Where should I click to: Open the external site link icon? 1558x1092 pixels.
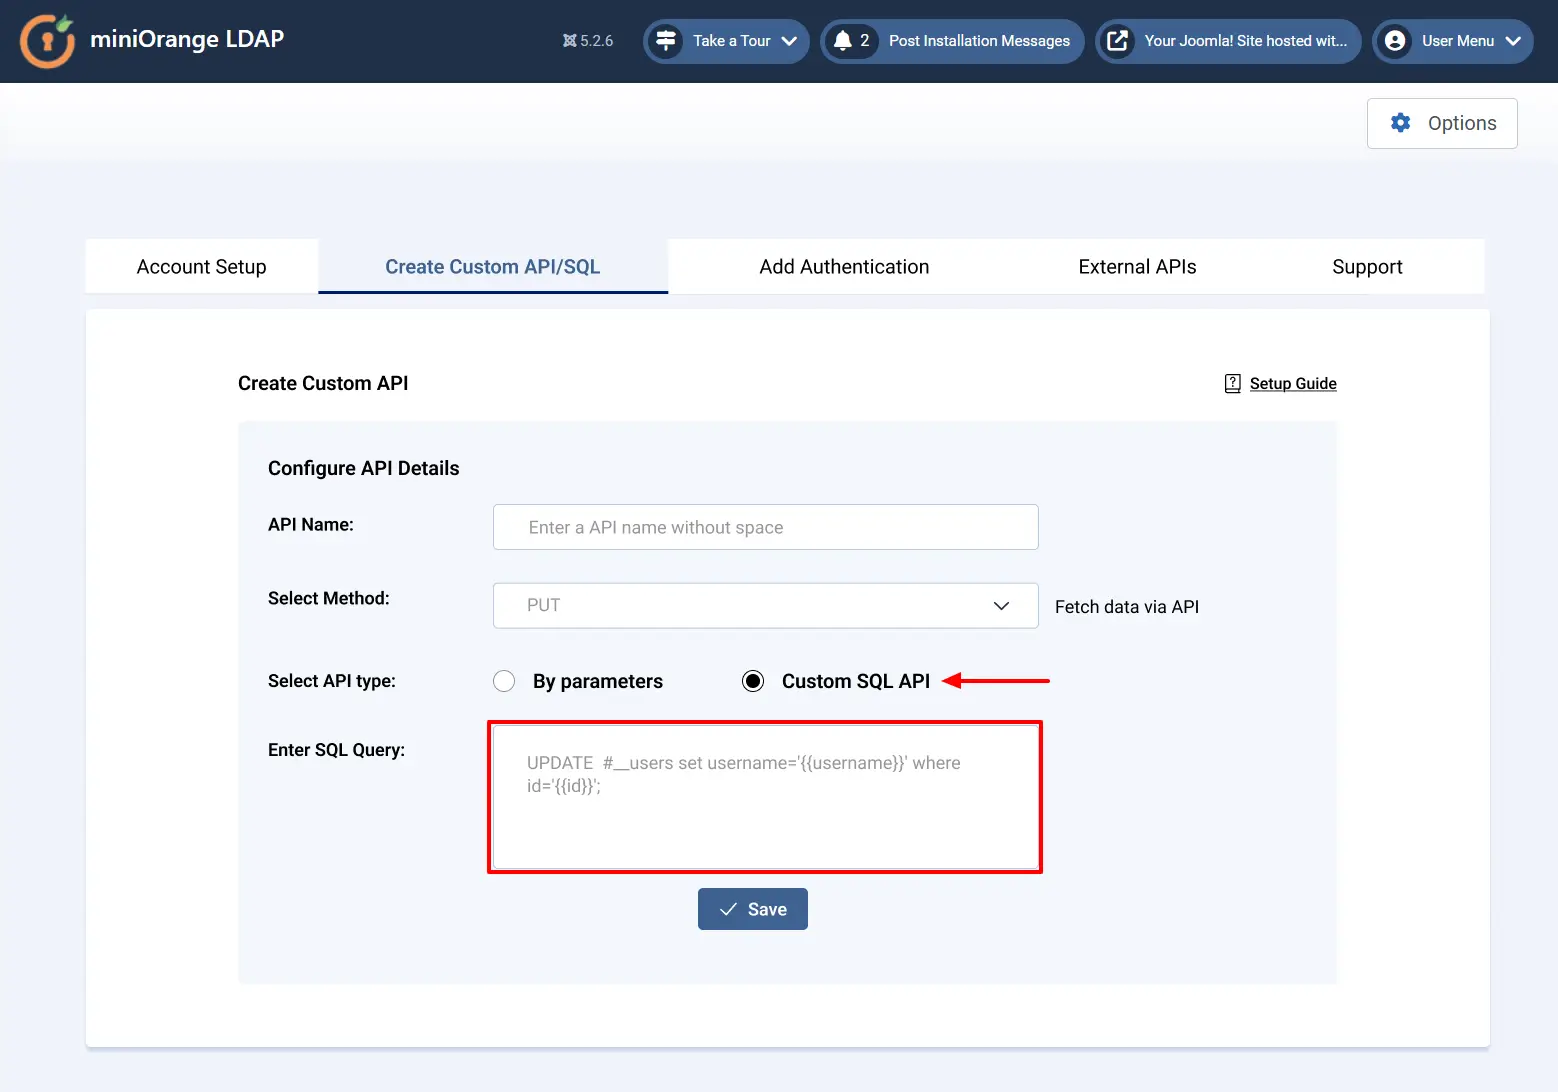1117,41
